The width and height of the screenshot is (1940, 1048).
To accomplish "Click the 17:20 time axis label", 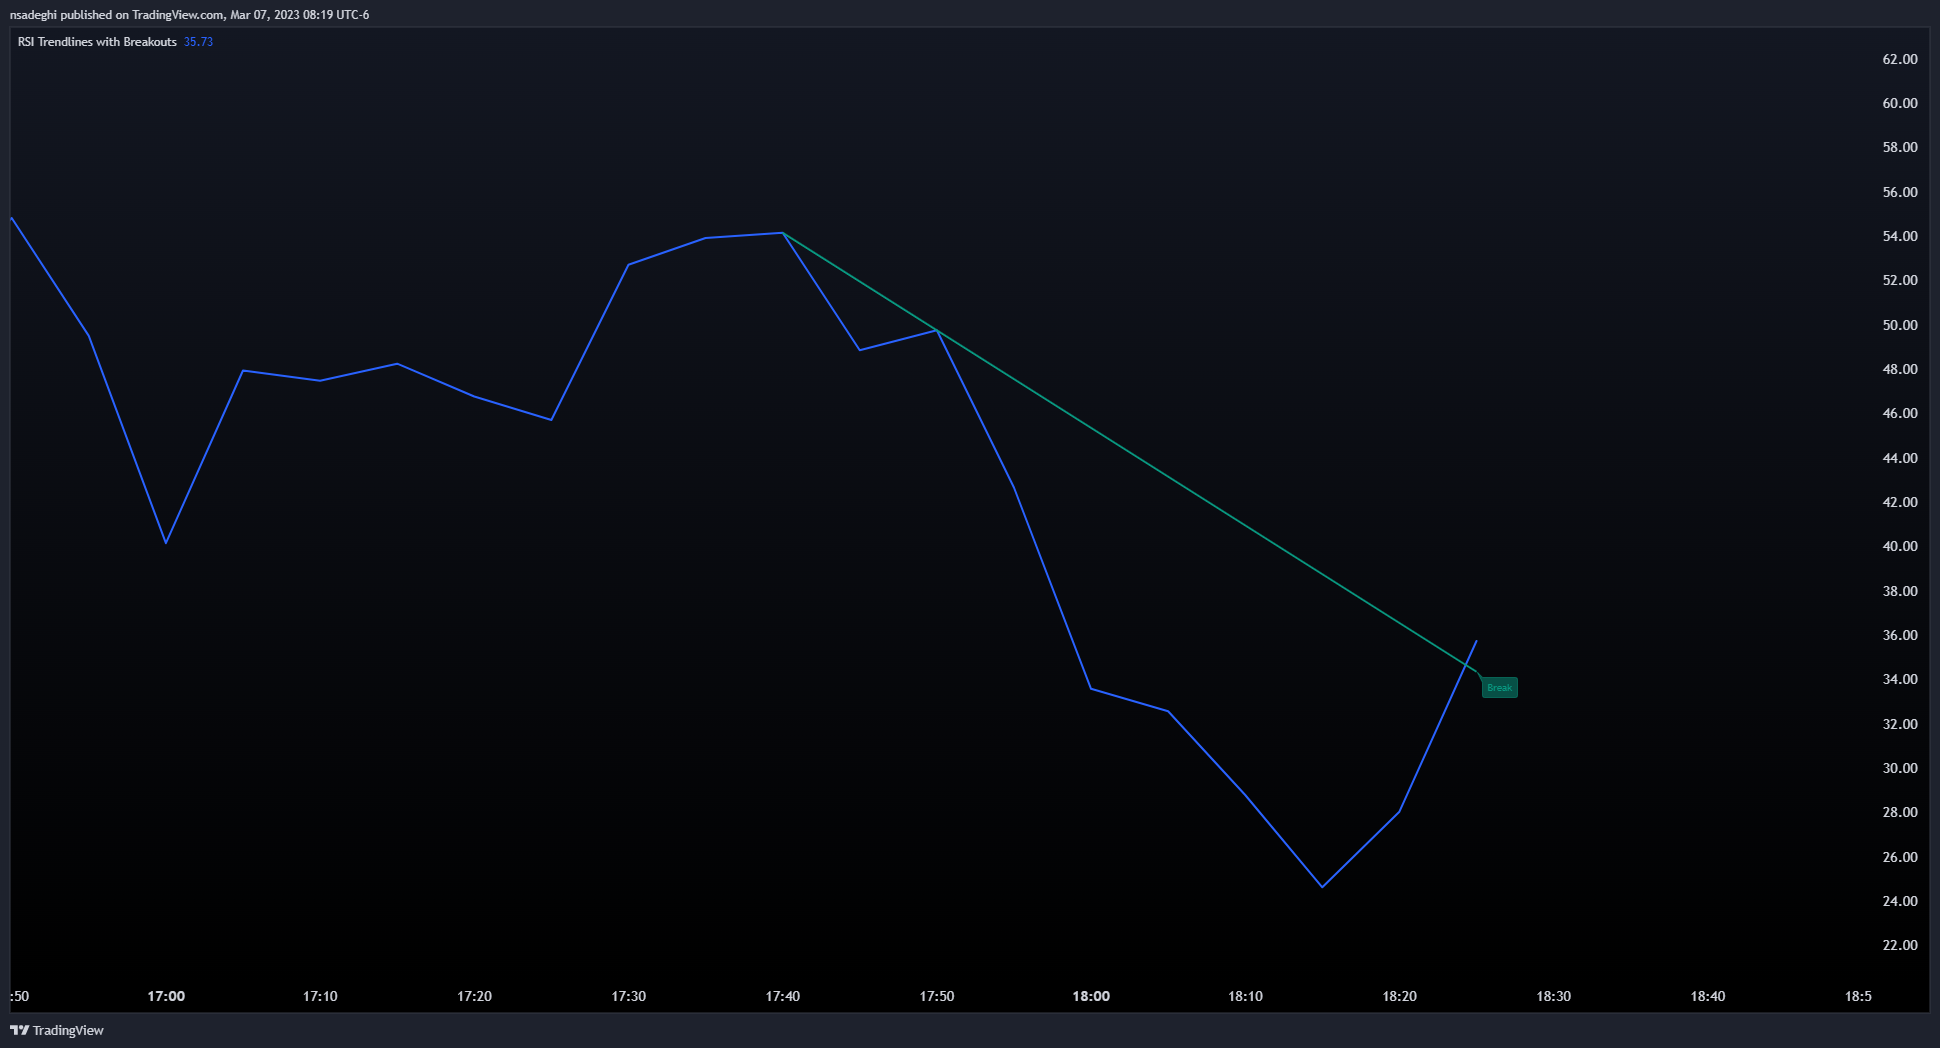I will coord(474,996).
